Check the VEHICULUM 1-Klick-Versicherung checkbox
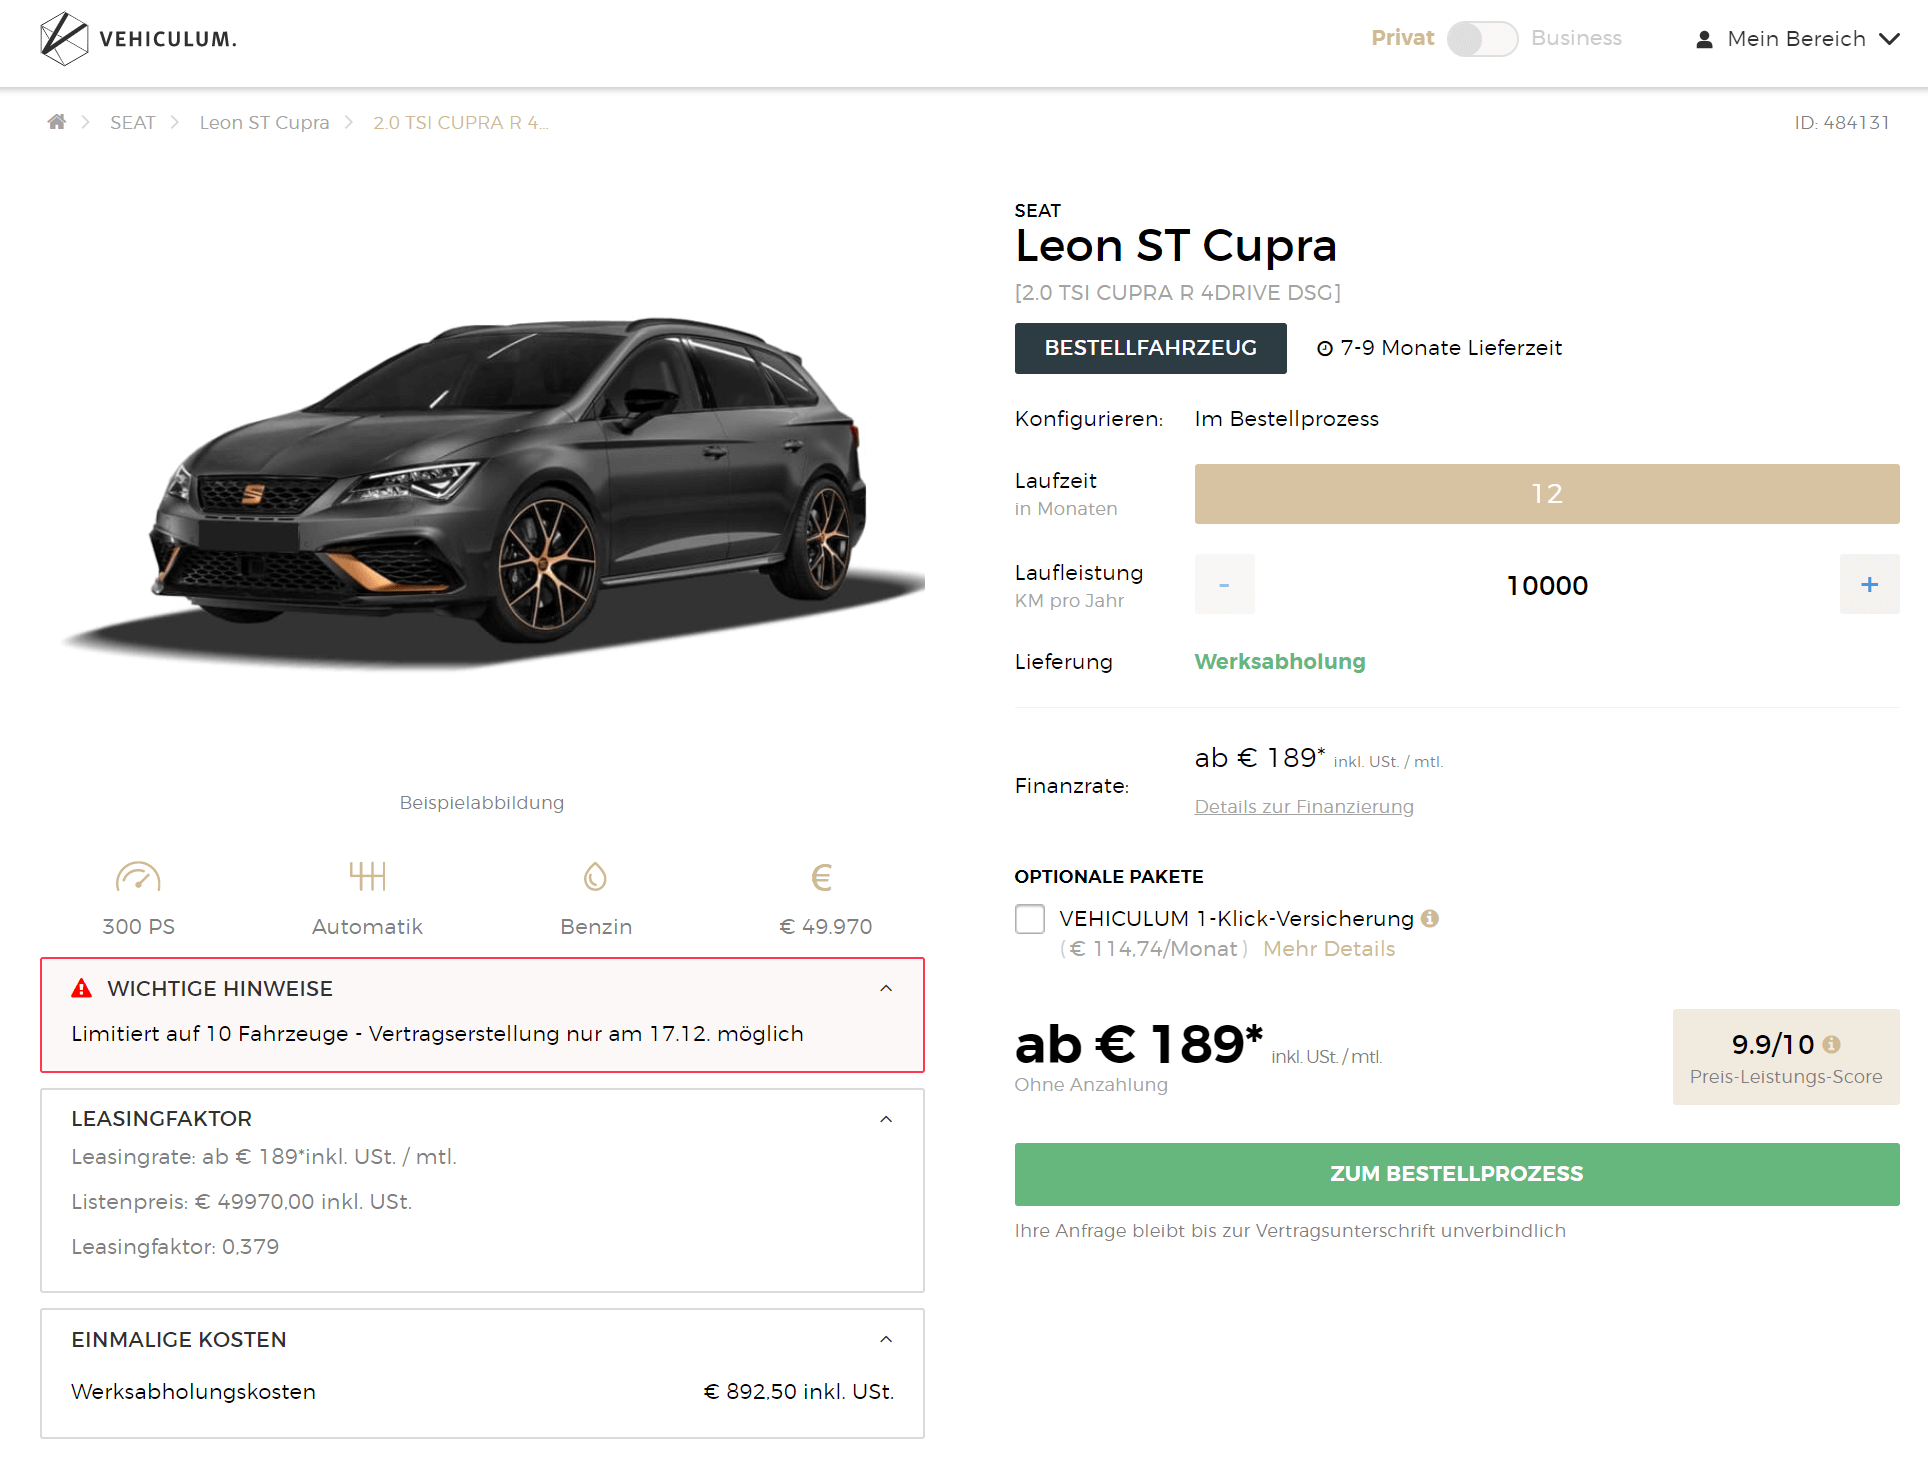Viewport: 1928px width, 1460px height. 1030,919
